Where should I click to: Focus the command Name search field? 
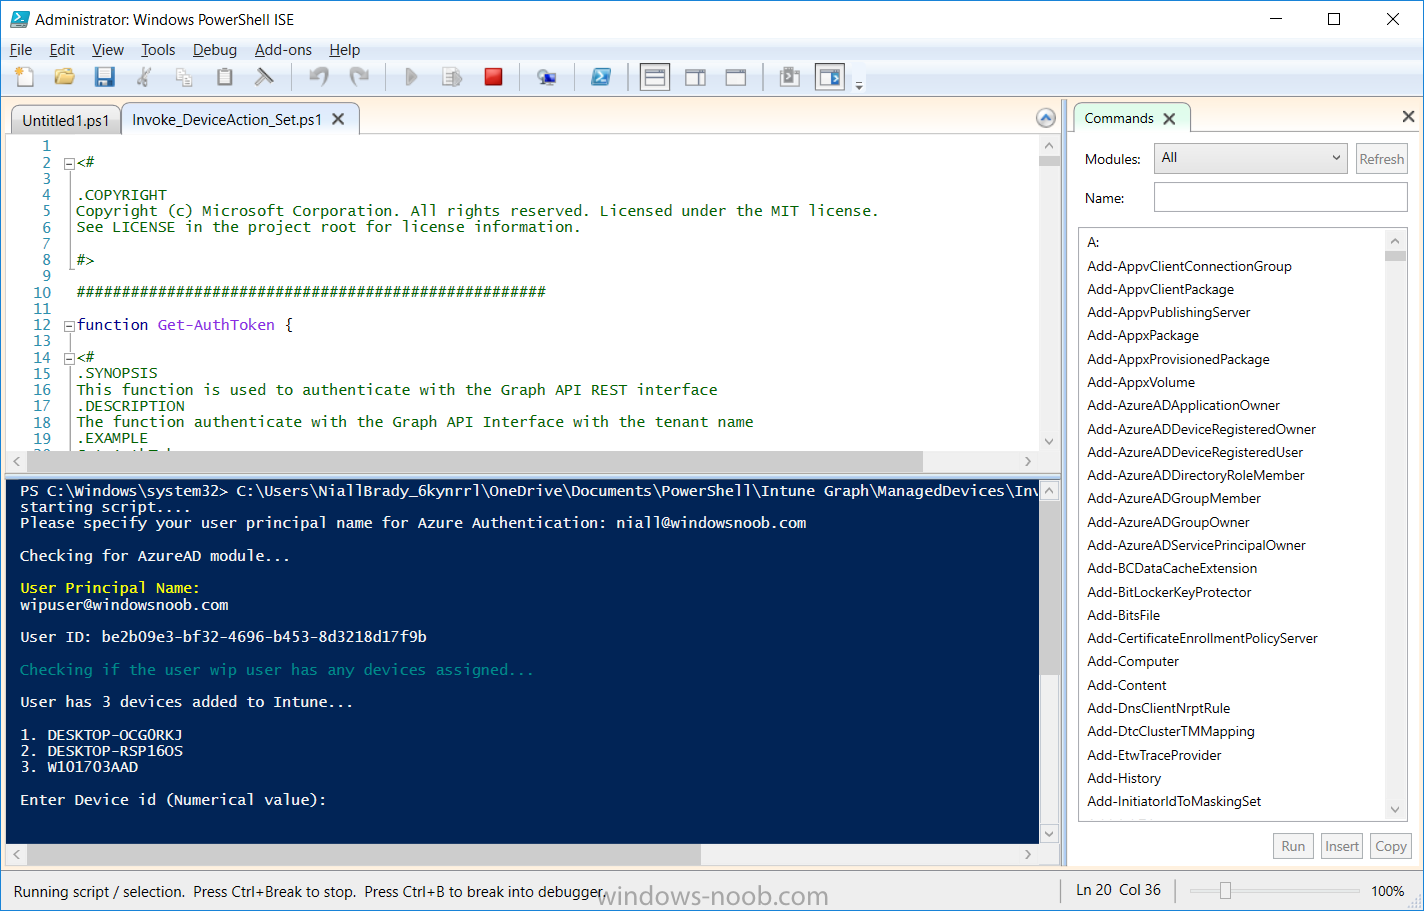1280,198
